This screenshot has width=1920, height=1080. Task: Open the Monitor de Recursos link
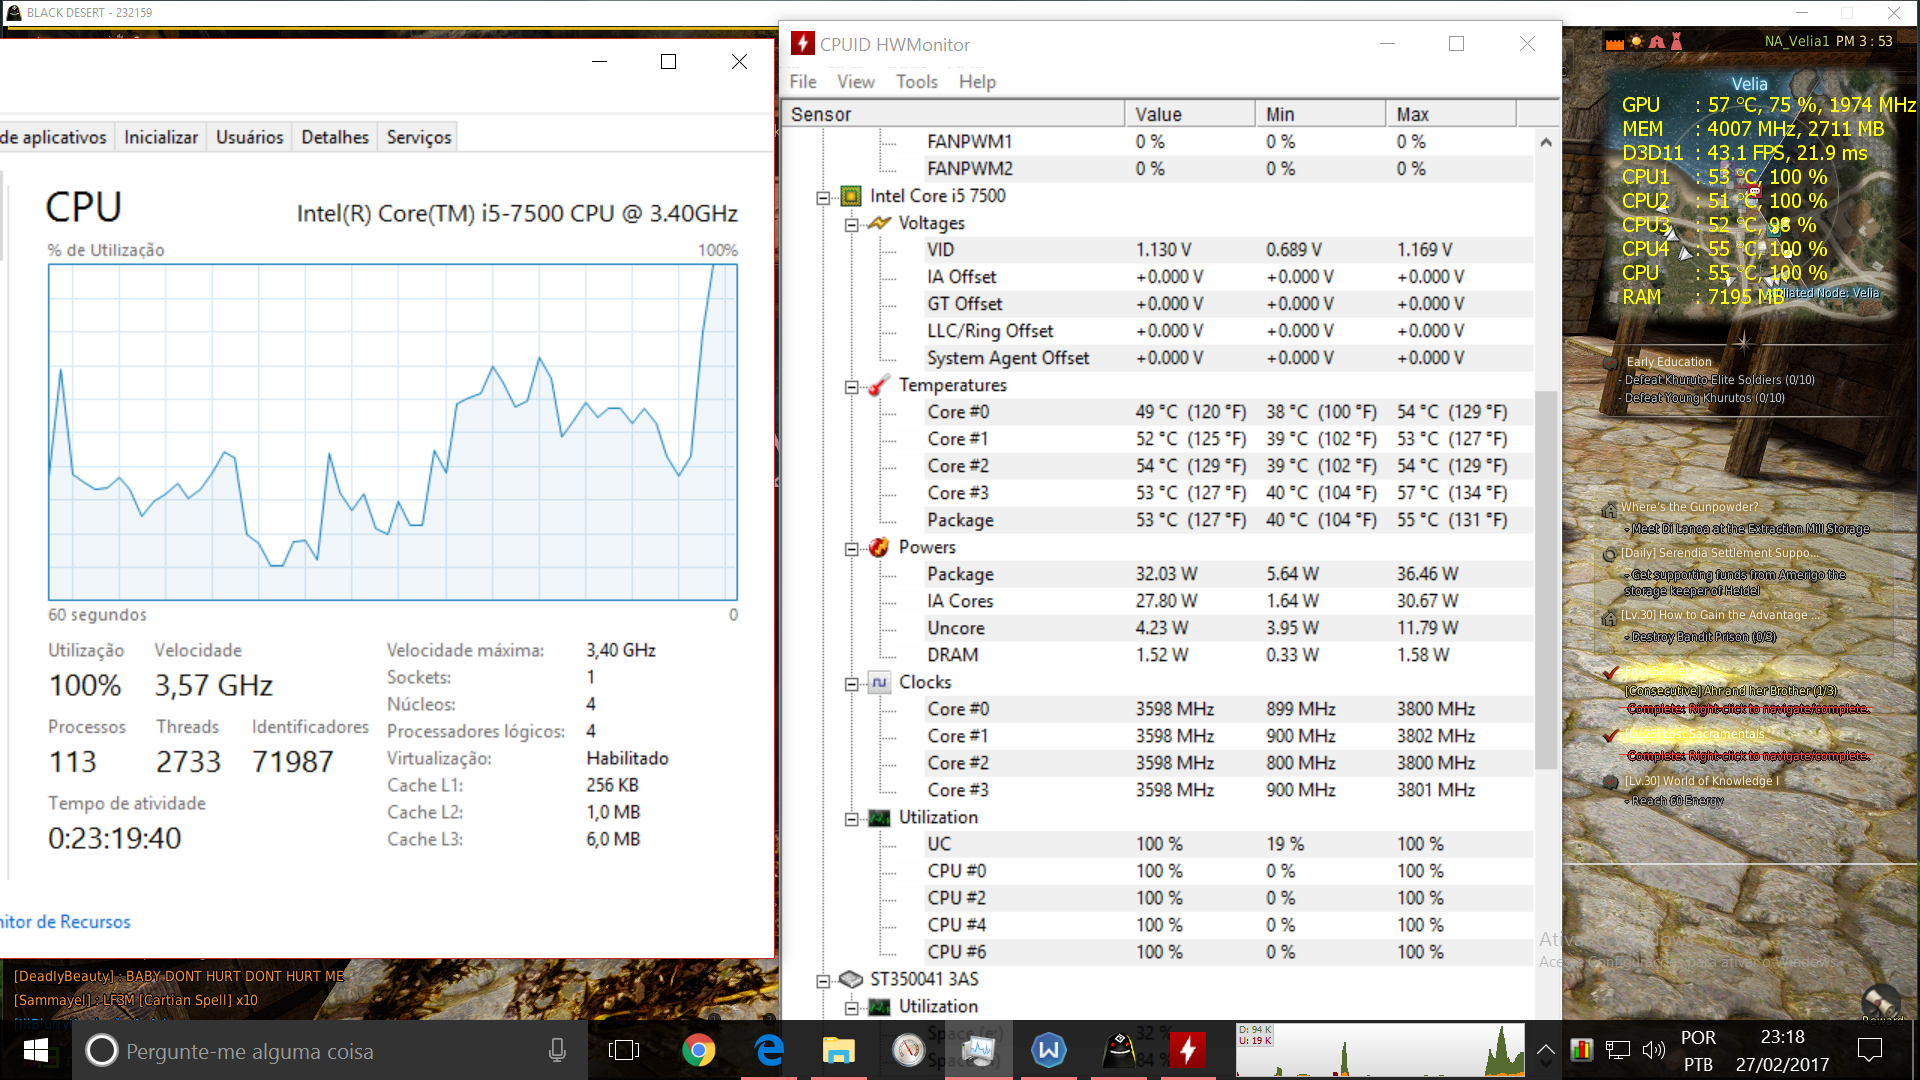[65, 922]
